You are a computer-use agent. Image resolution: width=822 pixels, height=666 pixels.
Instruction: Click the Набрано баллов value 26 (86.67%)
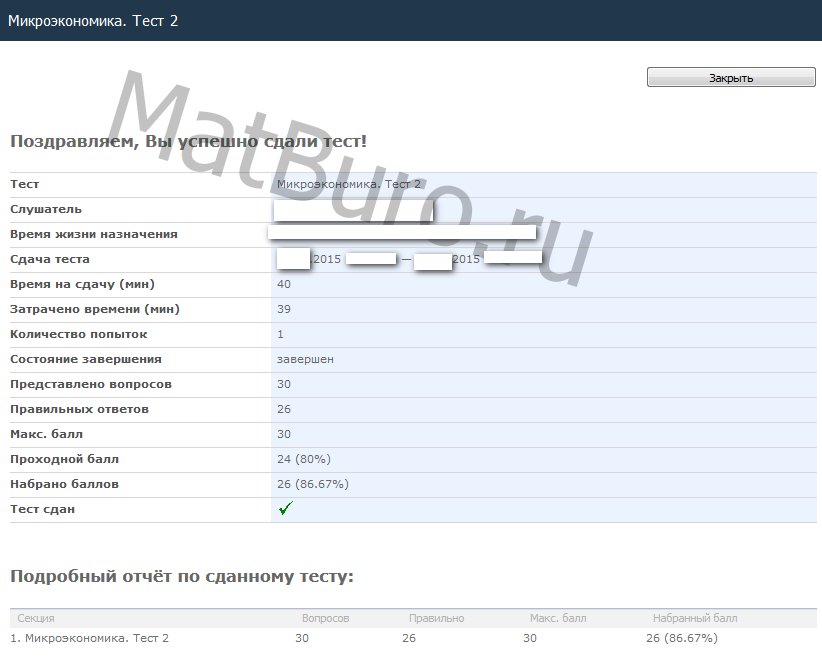(312, 484)
